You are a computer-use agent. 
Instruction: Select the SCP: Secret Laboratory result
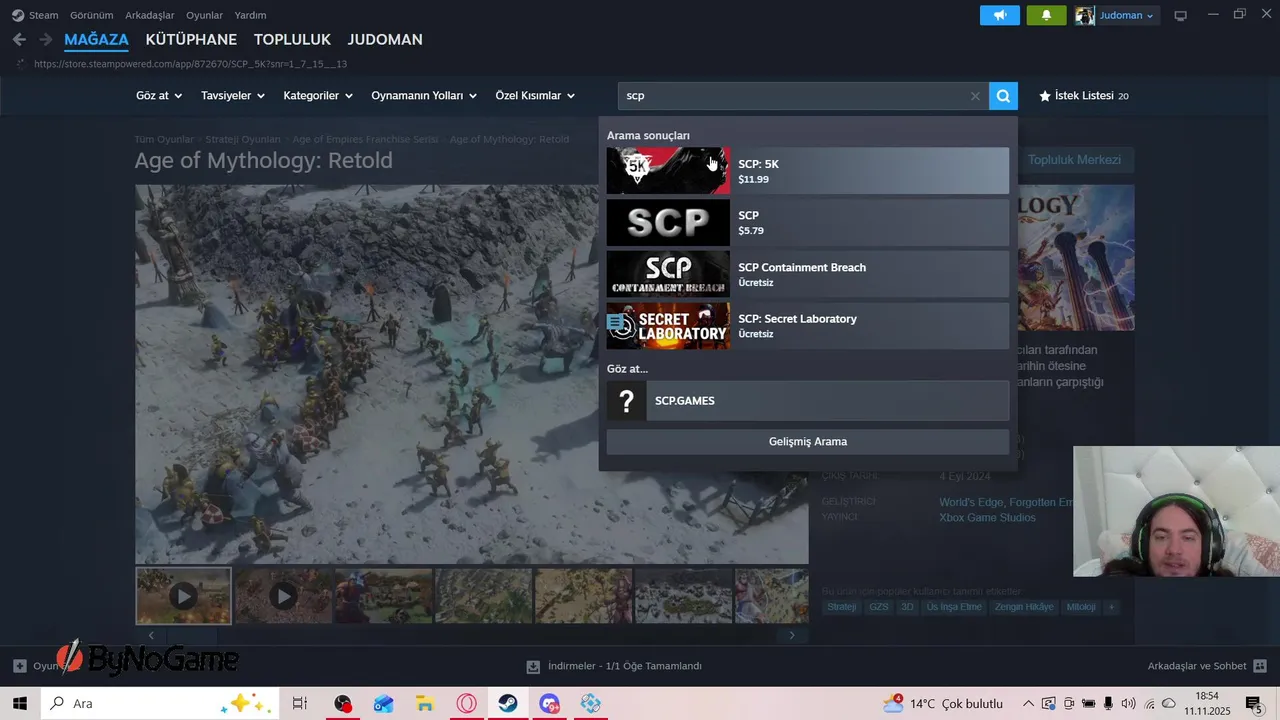pos(808,326)
